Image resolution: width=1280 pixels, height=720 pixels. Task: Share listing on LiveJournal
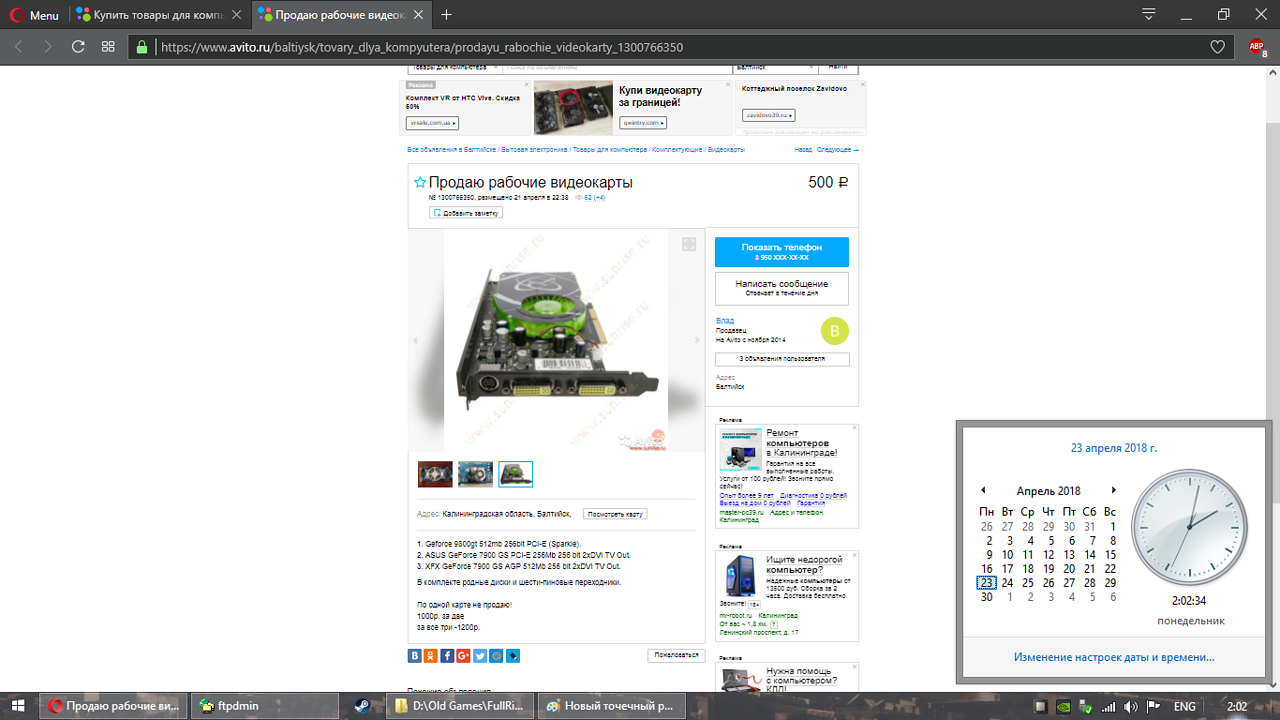[513, 656]
